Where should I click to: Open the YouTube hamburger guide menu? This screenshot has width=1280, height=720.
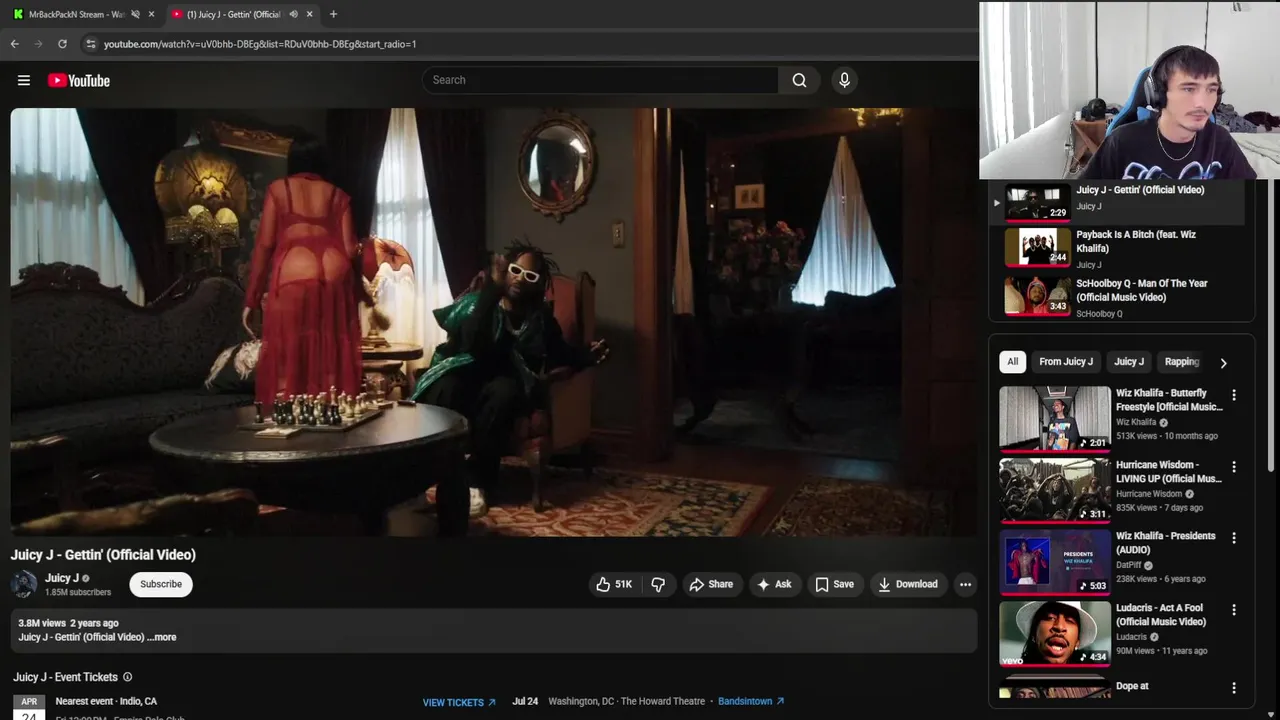point(24,80)
